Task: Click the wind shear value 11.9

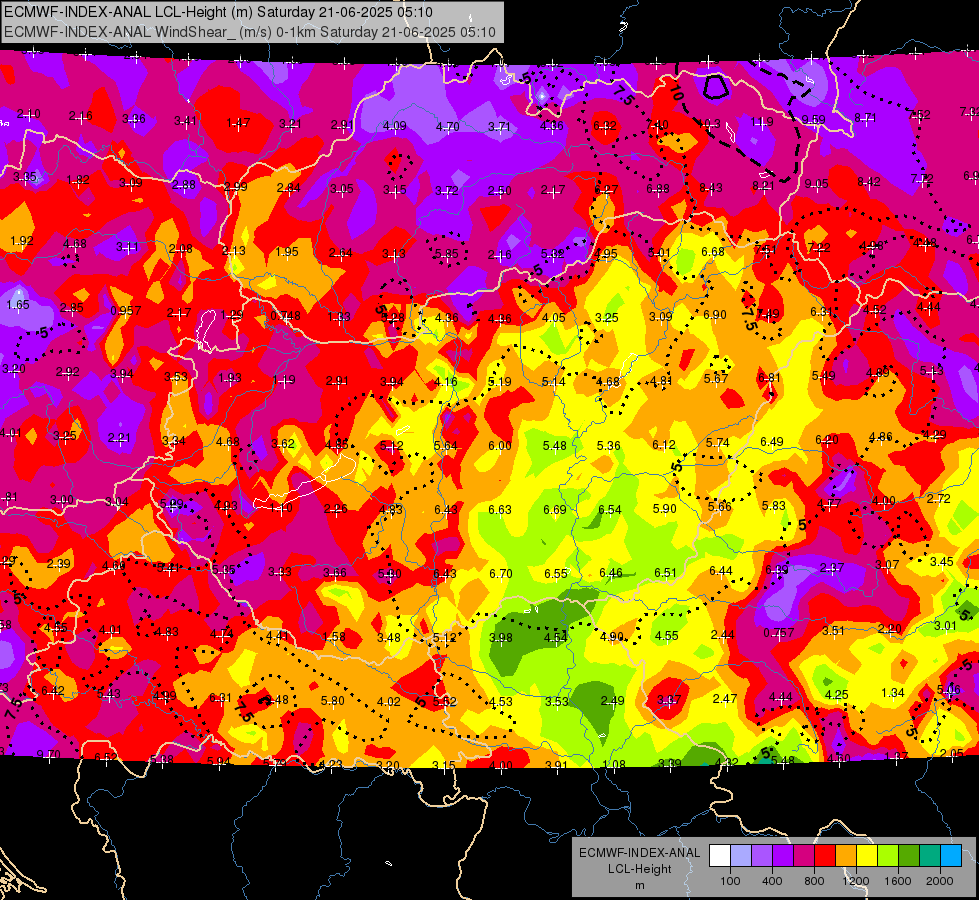Action: click(762, 122)
